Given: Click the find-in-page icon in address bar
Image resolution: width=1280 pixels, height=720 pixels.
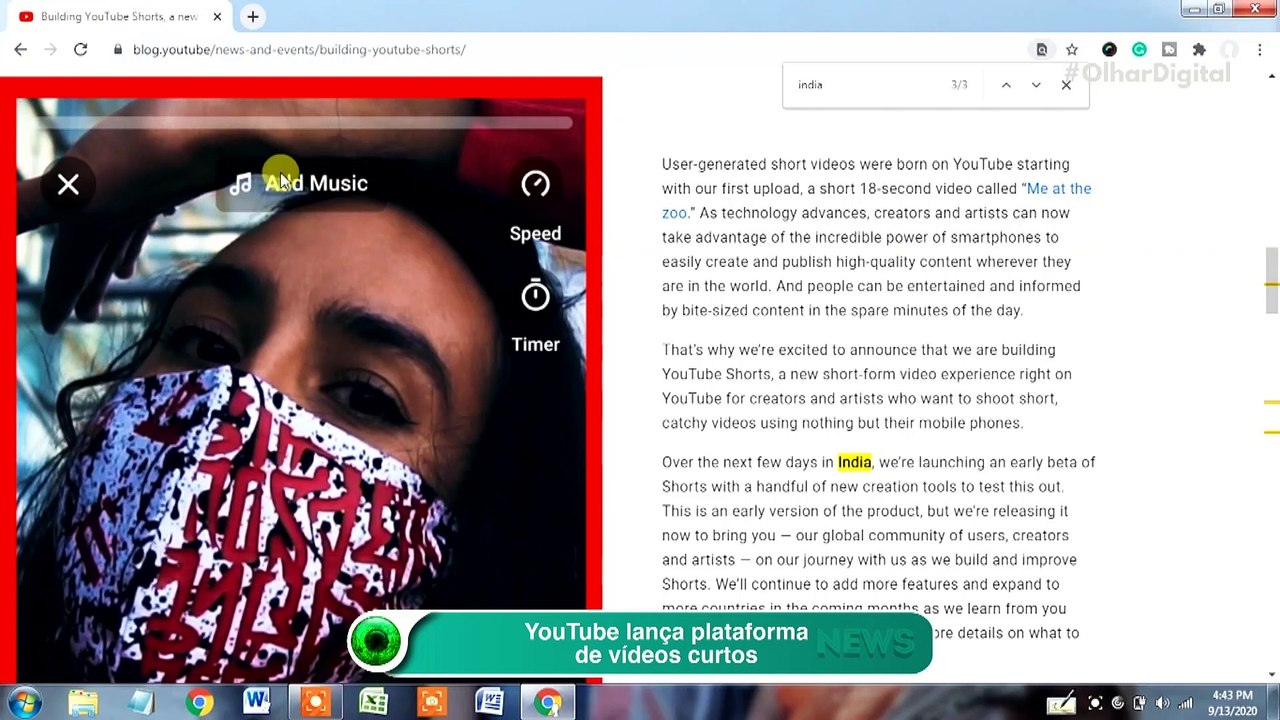Looking at the screenshot, I should point(1042,49).
